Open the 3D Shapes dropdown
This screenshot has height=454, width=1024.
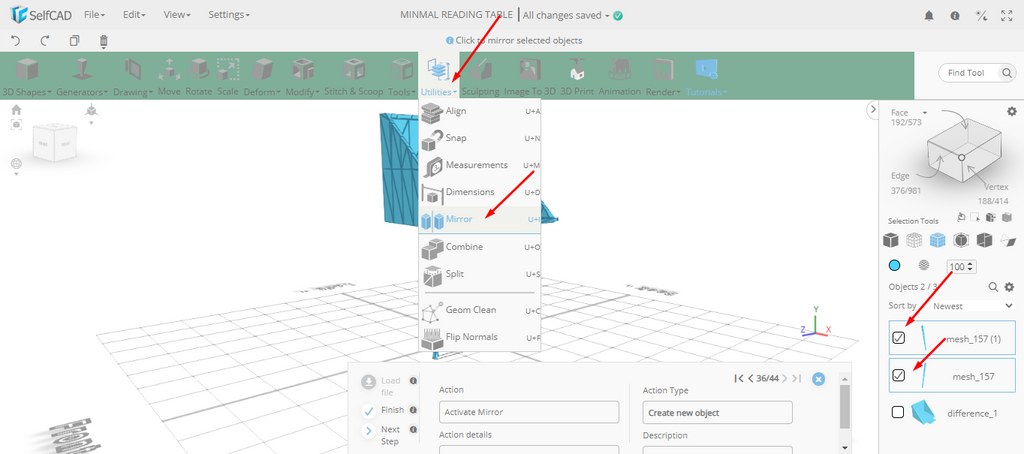[27, 76]
